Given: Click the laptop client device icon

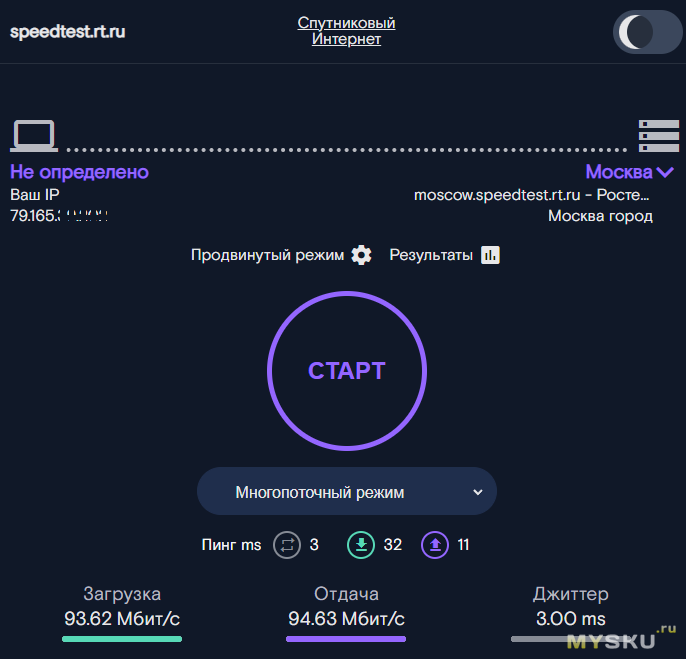Looking at the screenshot, I should click(34, 136).
